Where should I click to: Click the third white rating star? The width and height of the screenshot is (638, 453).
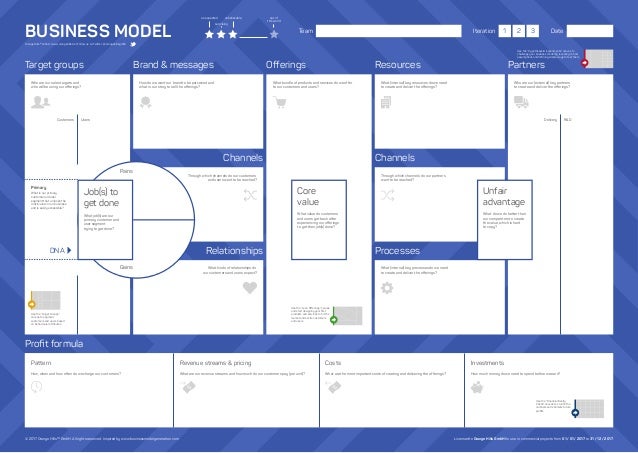pos(233,34)
